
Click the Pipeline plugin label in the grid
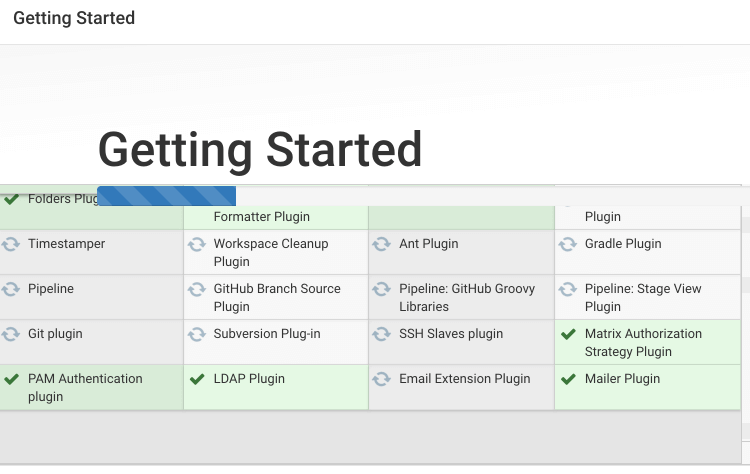click(x=51, y=289)
